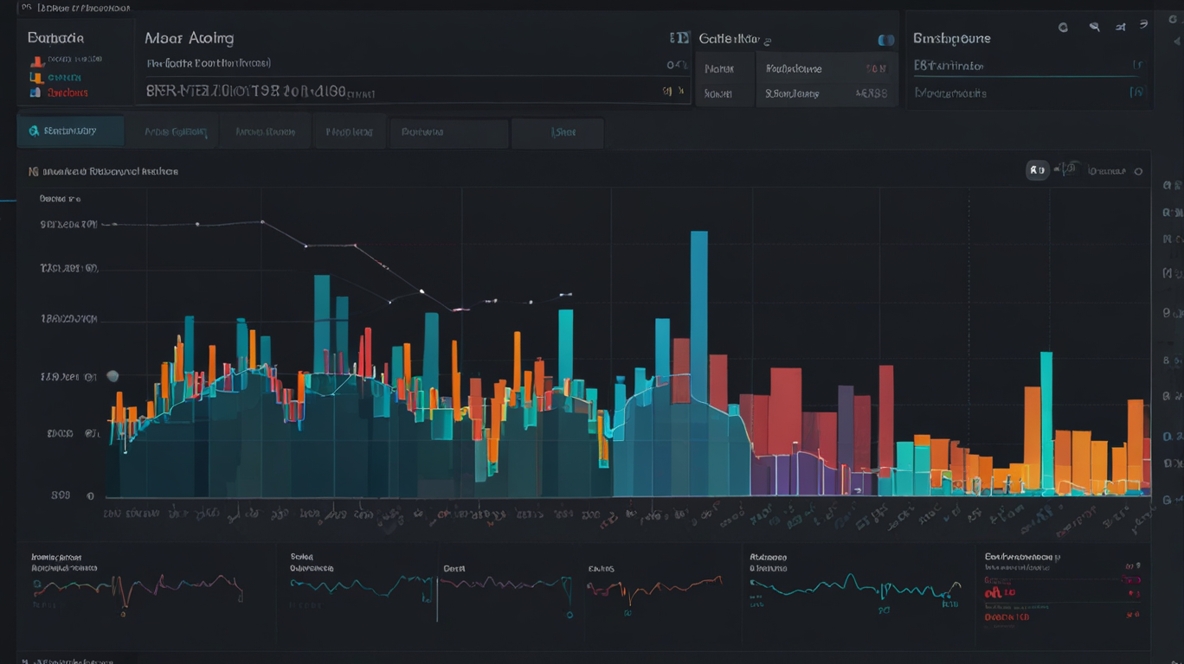Click the teal bracket icon on the lower top-right row
Screen dimensions: 1184x664
click(x=1136, y=92)
